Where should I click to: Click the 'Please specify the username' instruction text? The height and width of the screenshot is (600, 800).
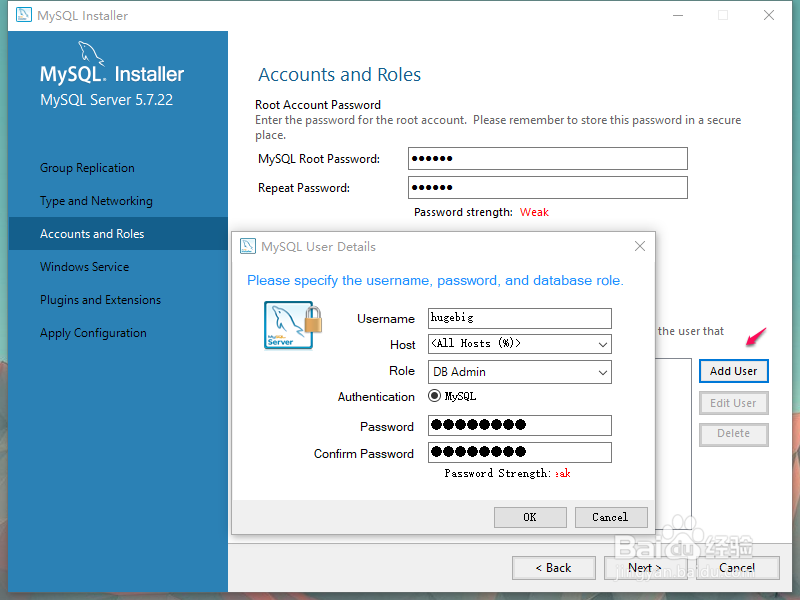click(435, 281)
